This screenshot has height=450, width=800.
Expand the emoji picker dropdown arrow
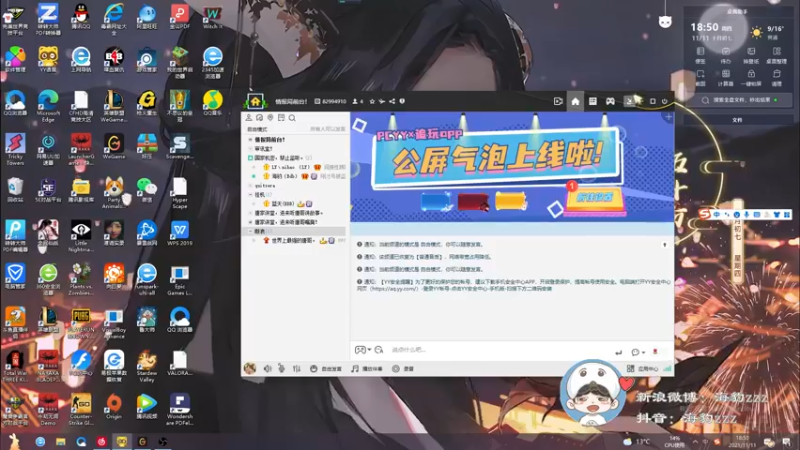click(369, 350)
